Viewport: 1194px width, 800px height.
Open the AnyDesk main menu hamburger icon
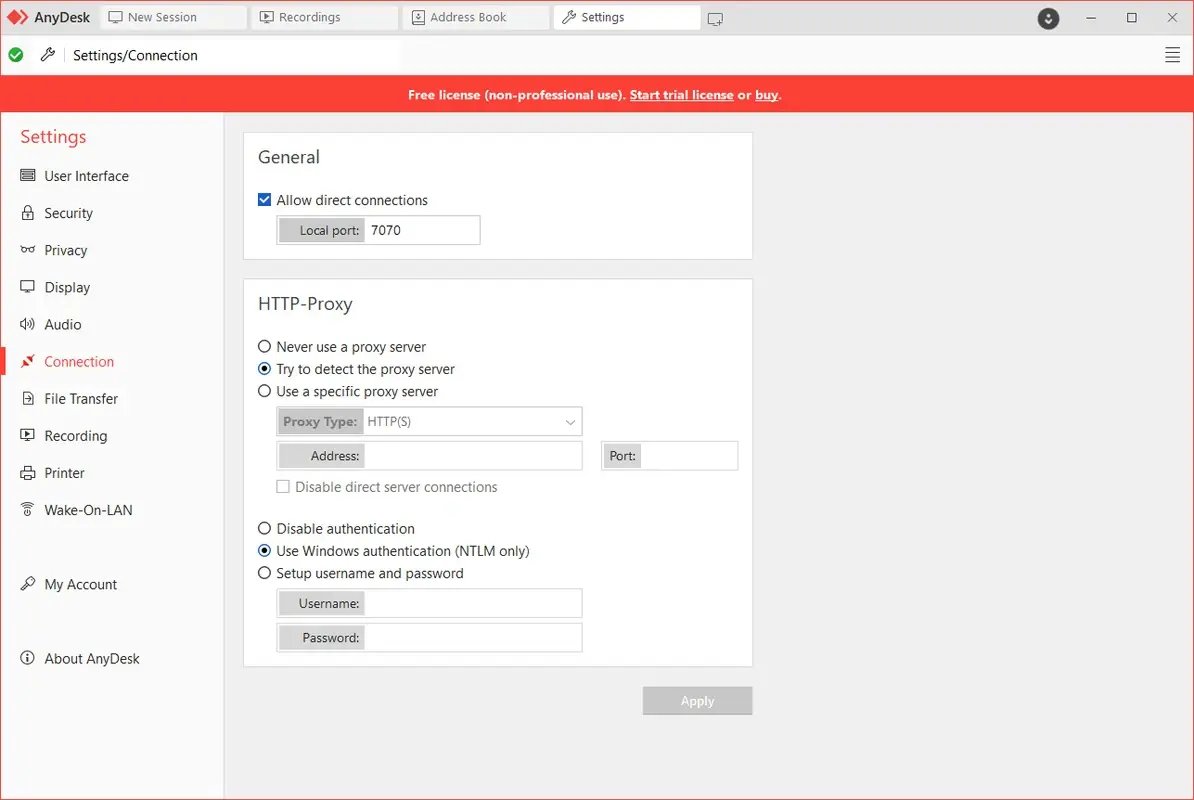1172,55
